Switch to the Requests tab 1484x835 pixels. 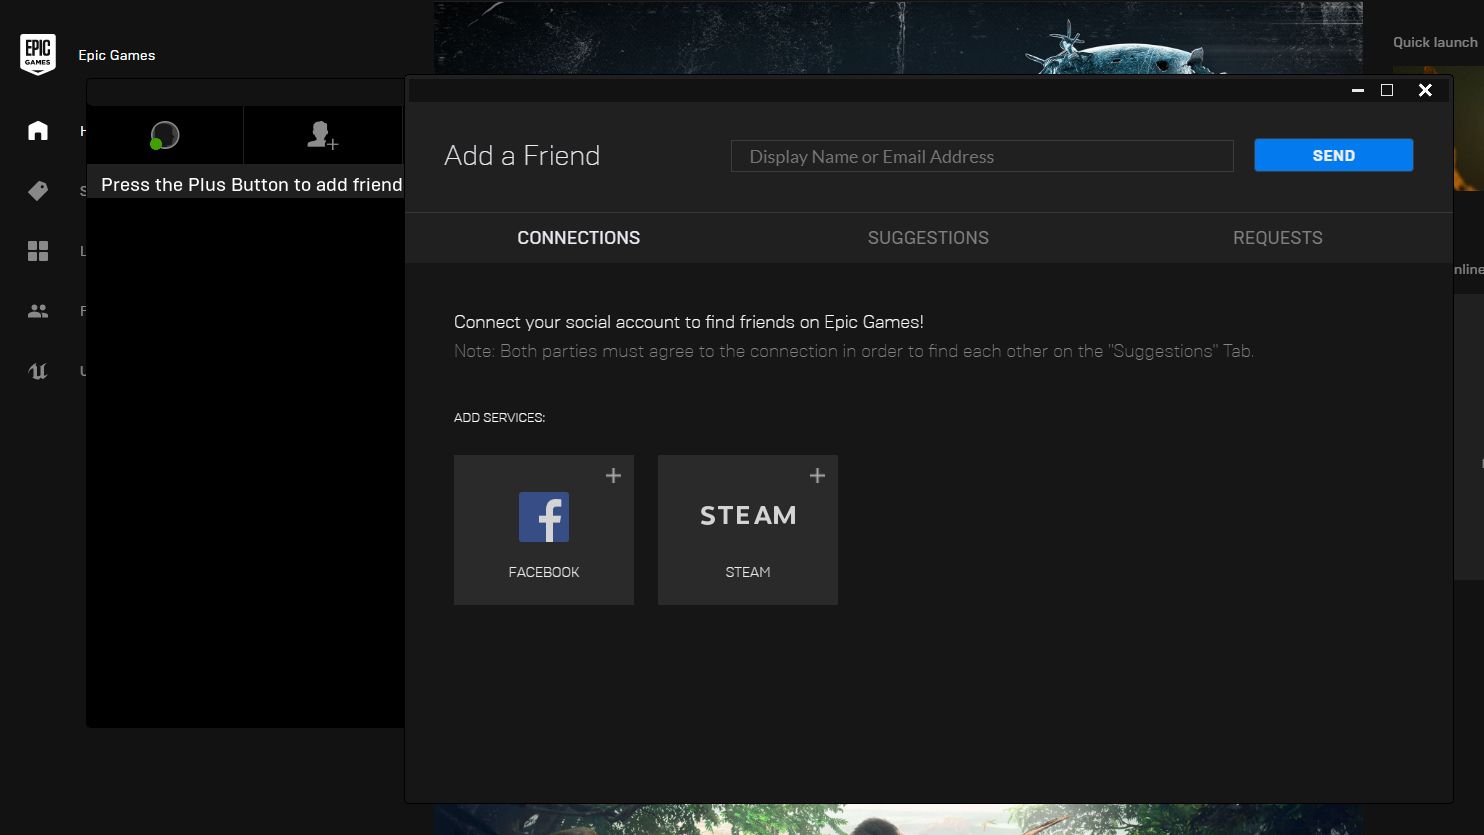1278,238
